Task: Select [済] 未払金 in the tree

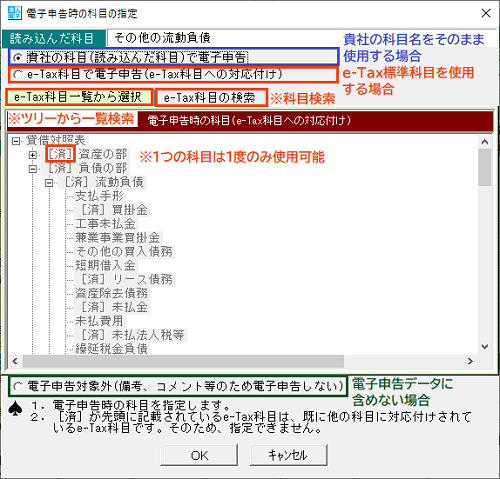Action: pyautogui.click(x=113, y=307)
